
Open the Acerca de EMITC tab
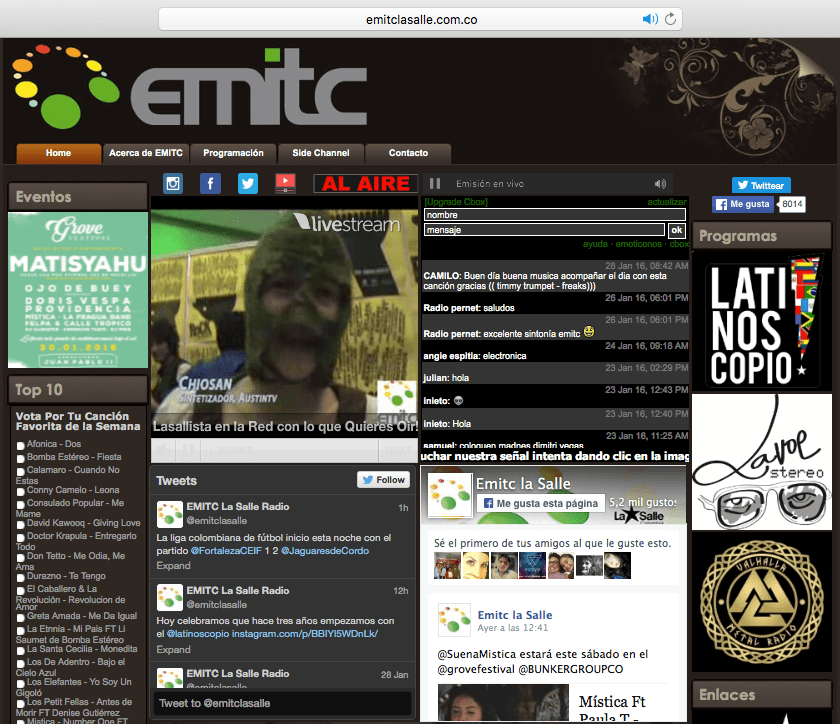tap(146, 153)
